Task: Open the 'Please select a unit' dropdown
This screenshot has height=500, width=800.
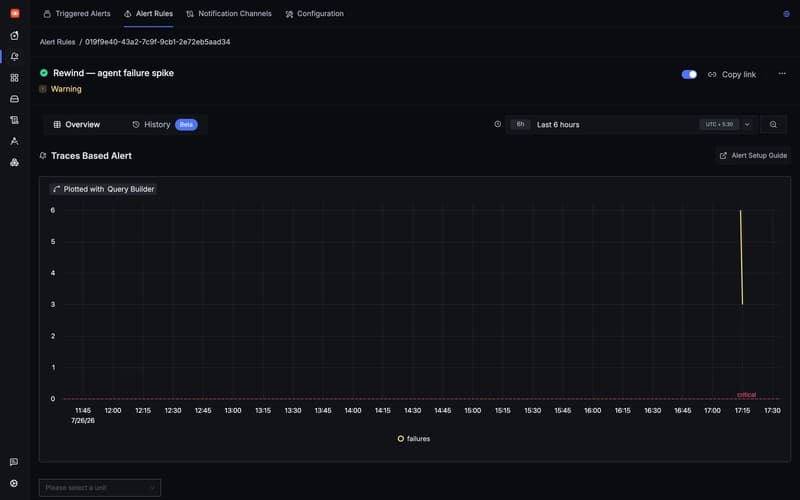Action: 100,488
